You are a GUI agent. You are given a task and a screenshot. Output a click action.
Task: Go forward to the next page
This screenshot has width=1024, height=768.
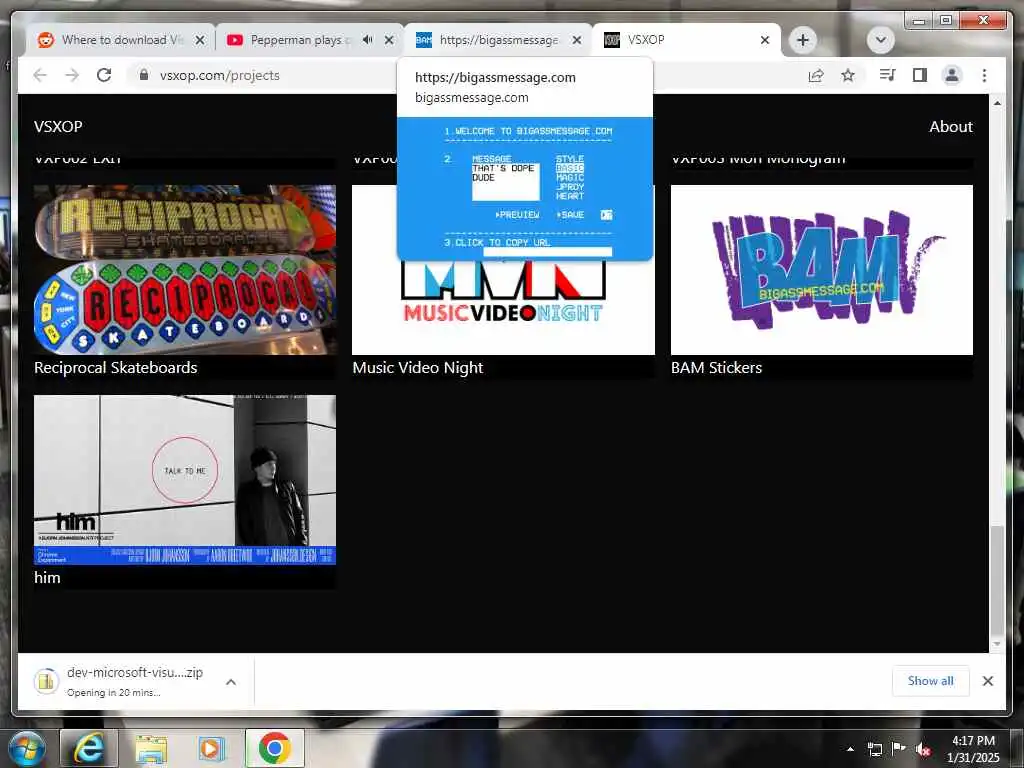[x=72, y=75]
